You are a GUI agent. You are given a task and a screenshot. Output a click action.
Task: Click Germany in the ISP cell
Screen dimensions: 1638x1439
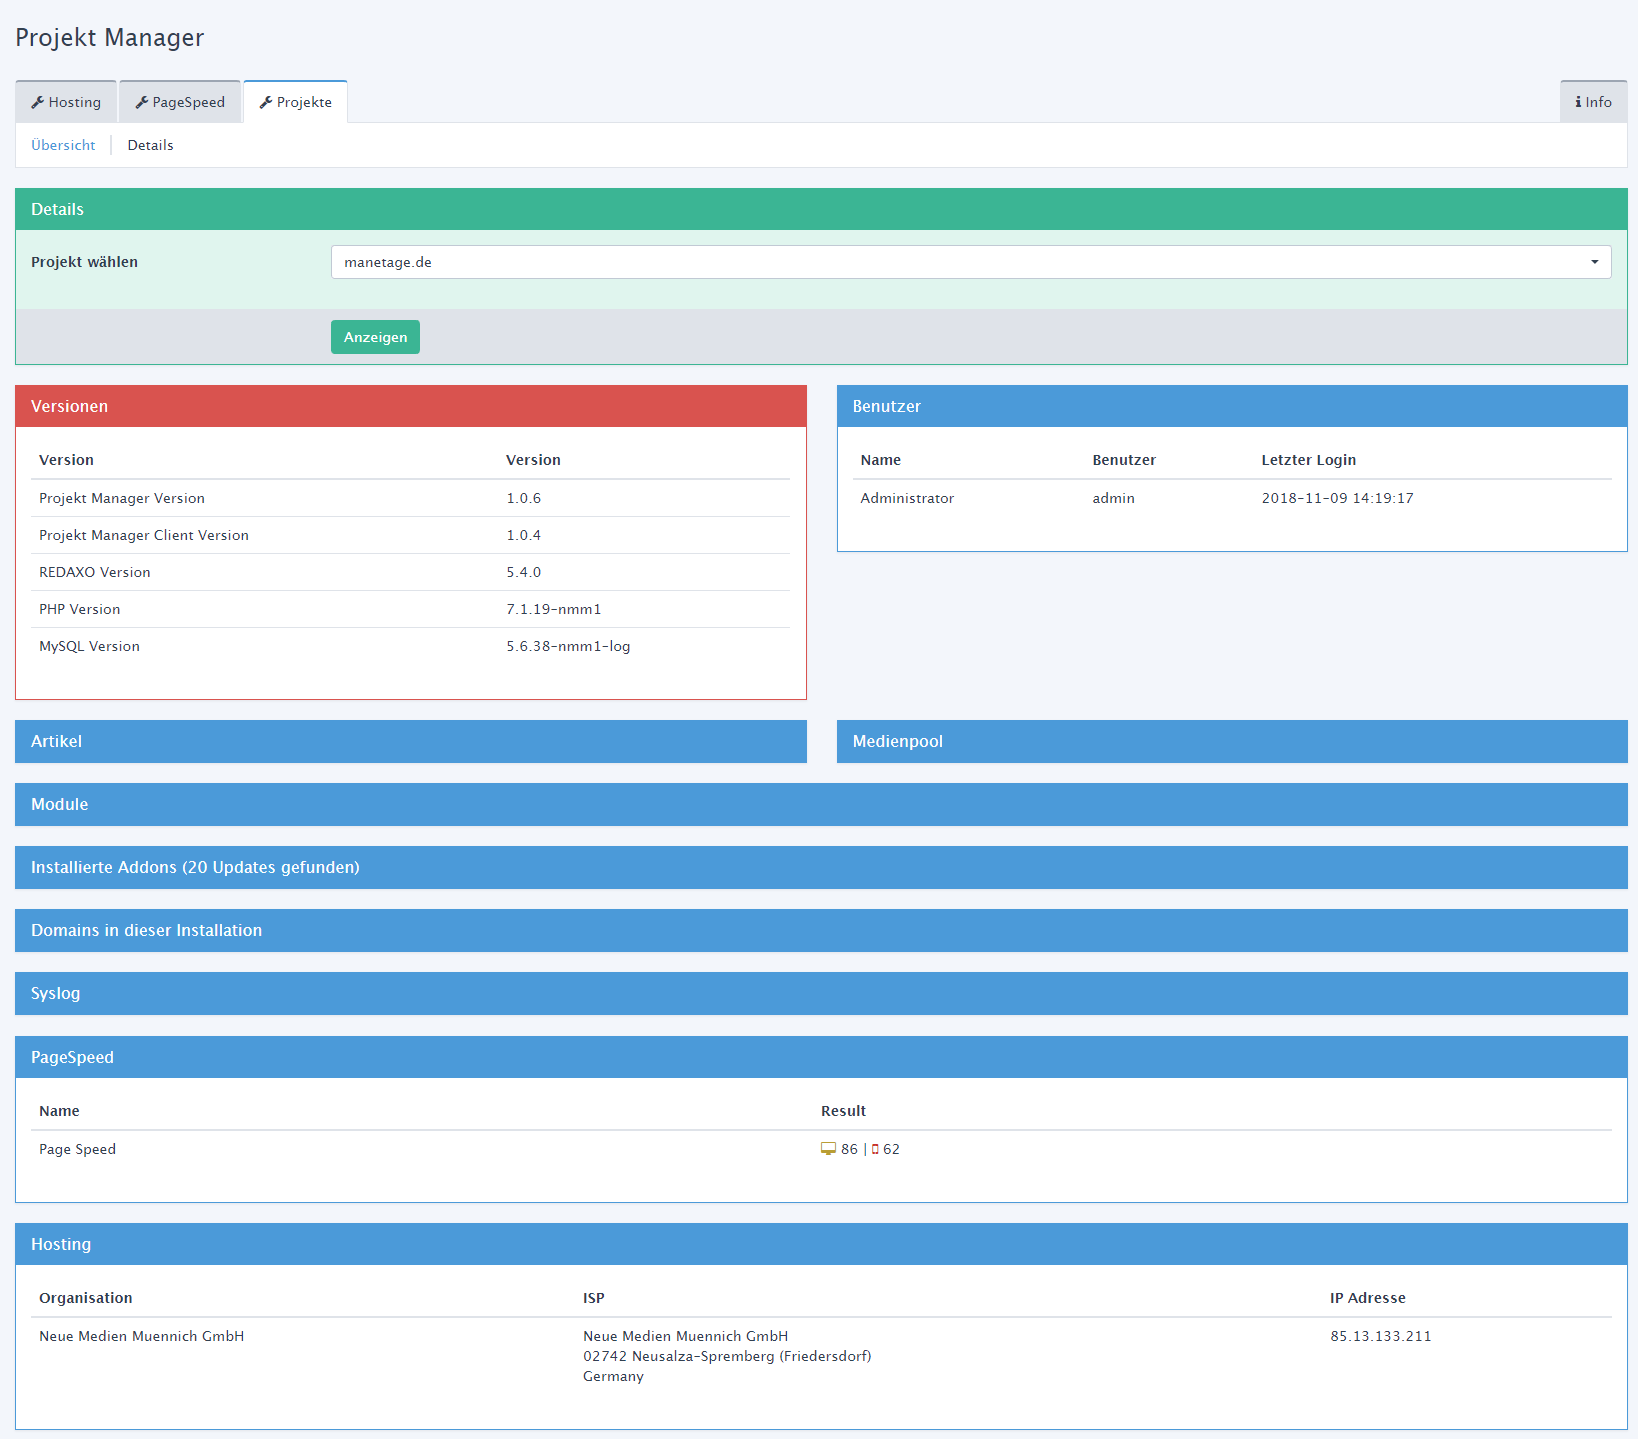tap(613, 1376)
